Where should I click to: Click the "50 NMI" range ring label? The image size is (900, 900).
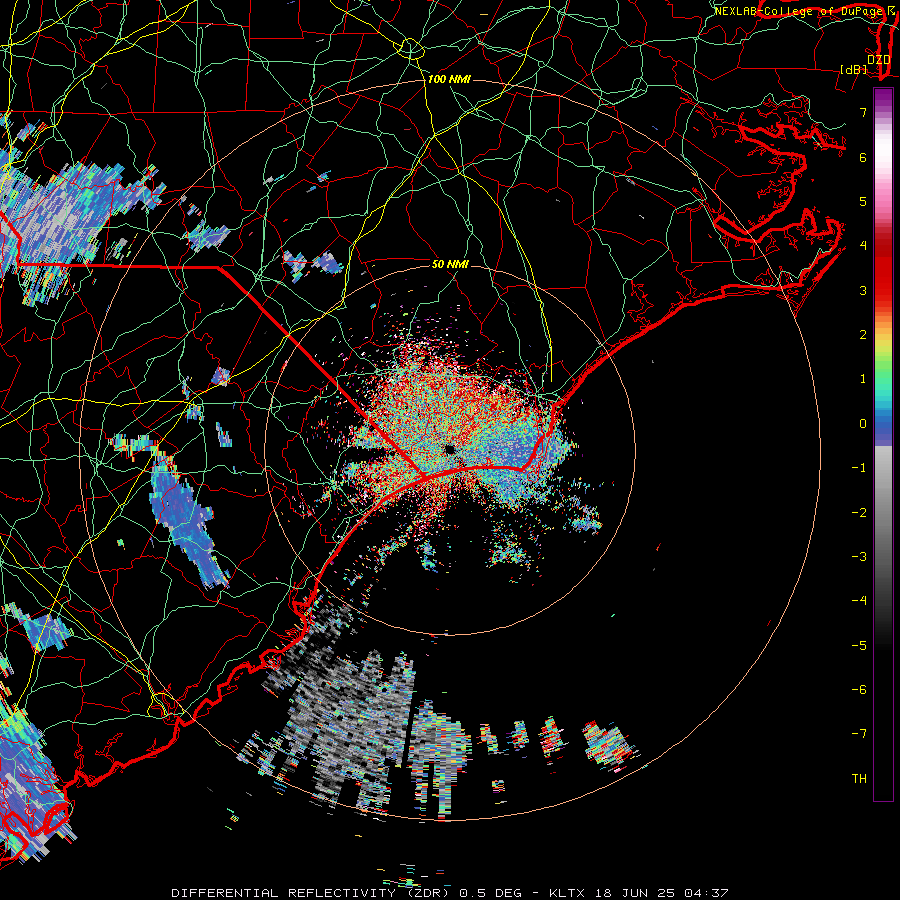click(450, 264)
